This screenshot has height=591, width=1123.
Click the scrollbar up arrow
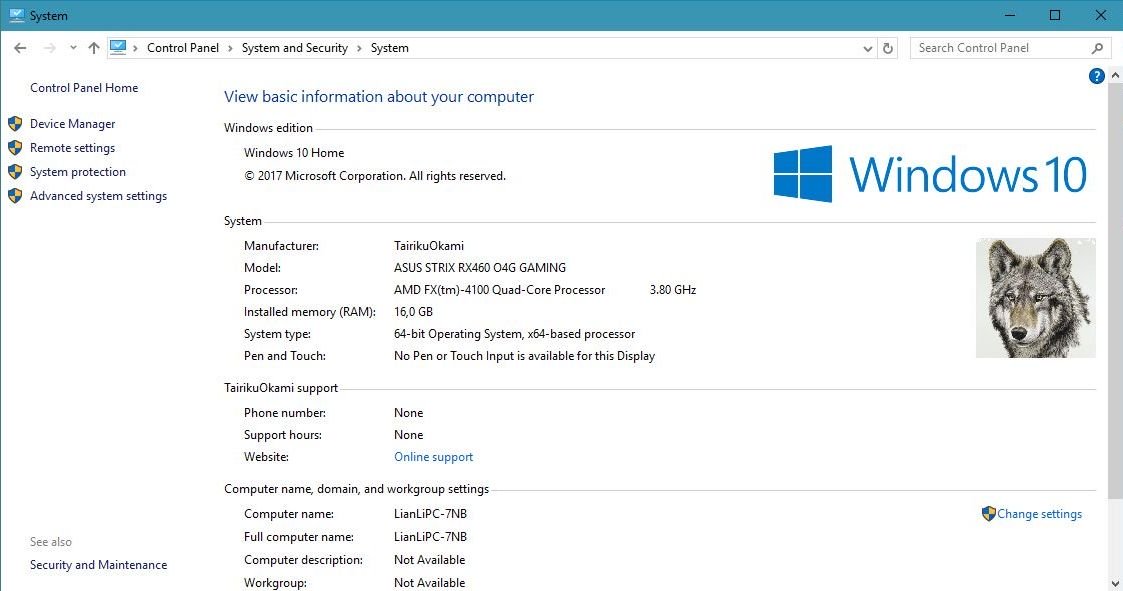pyautogui.click(x=1115, y=75)
